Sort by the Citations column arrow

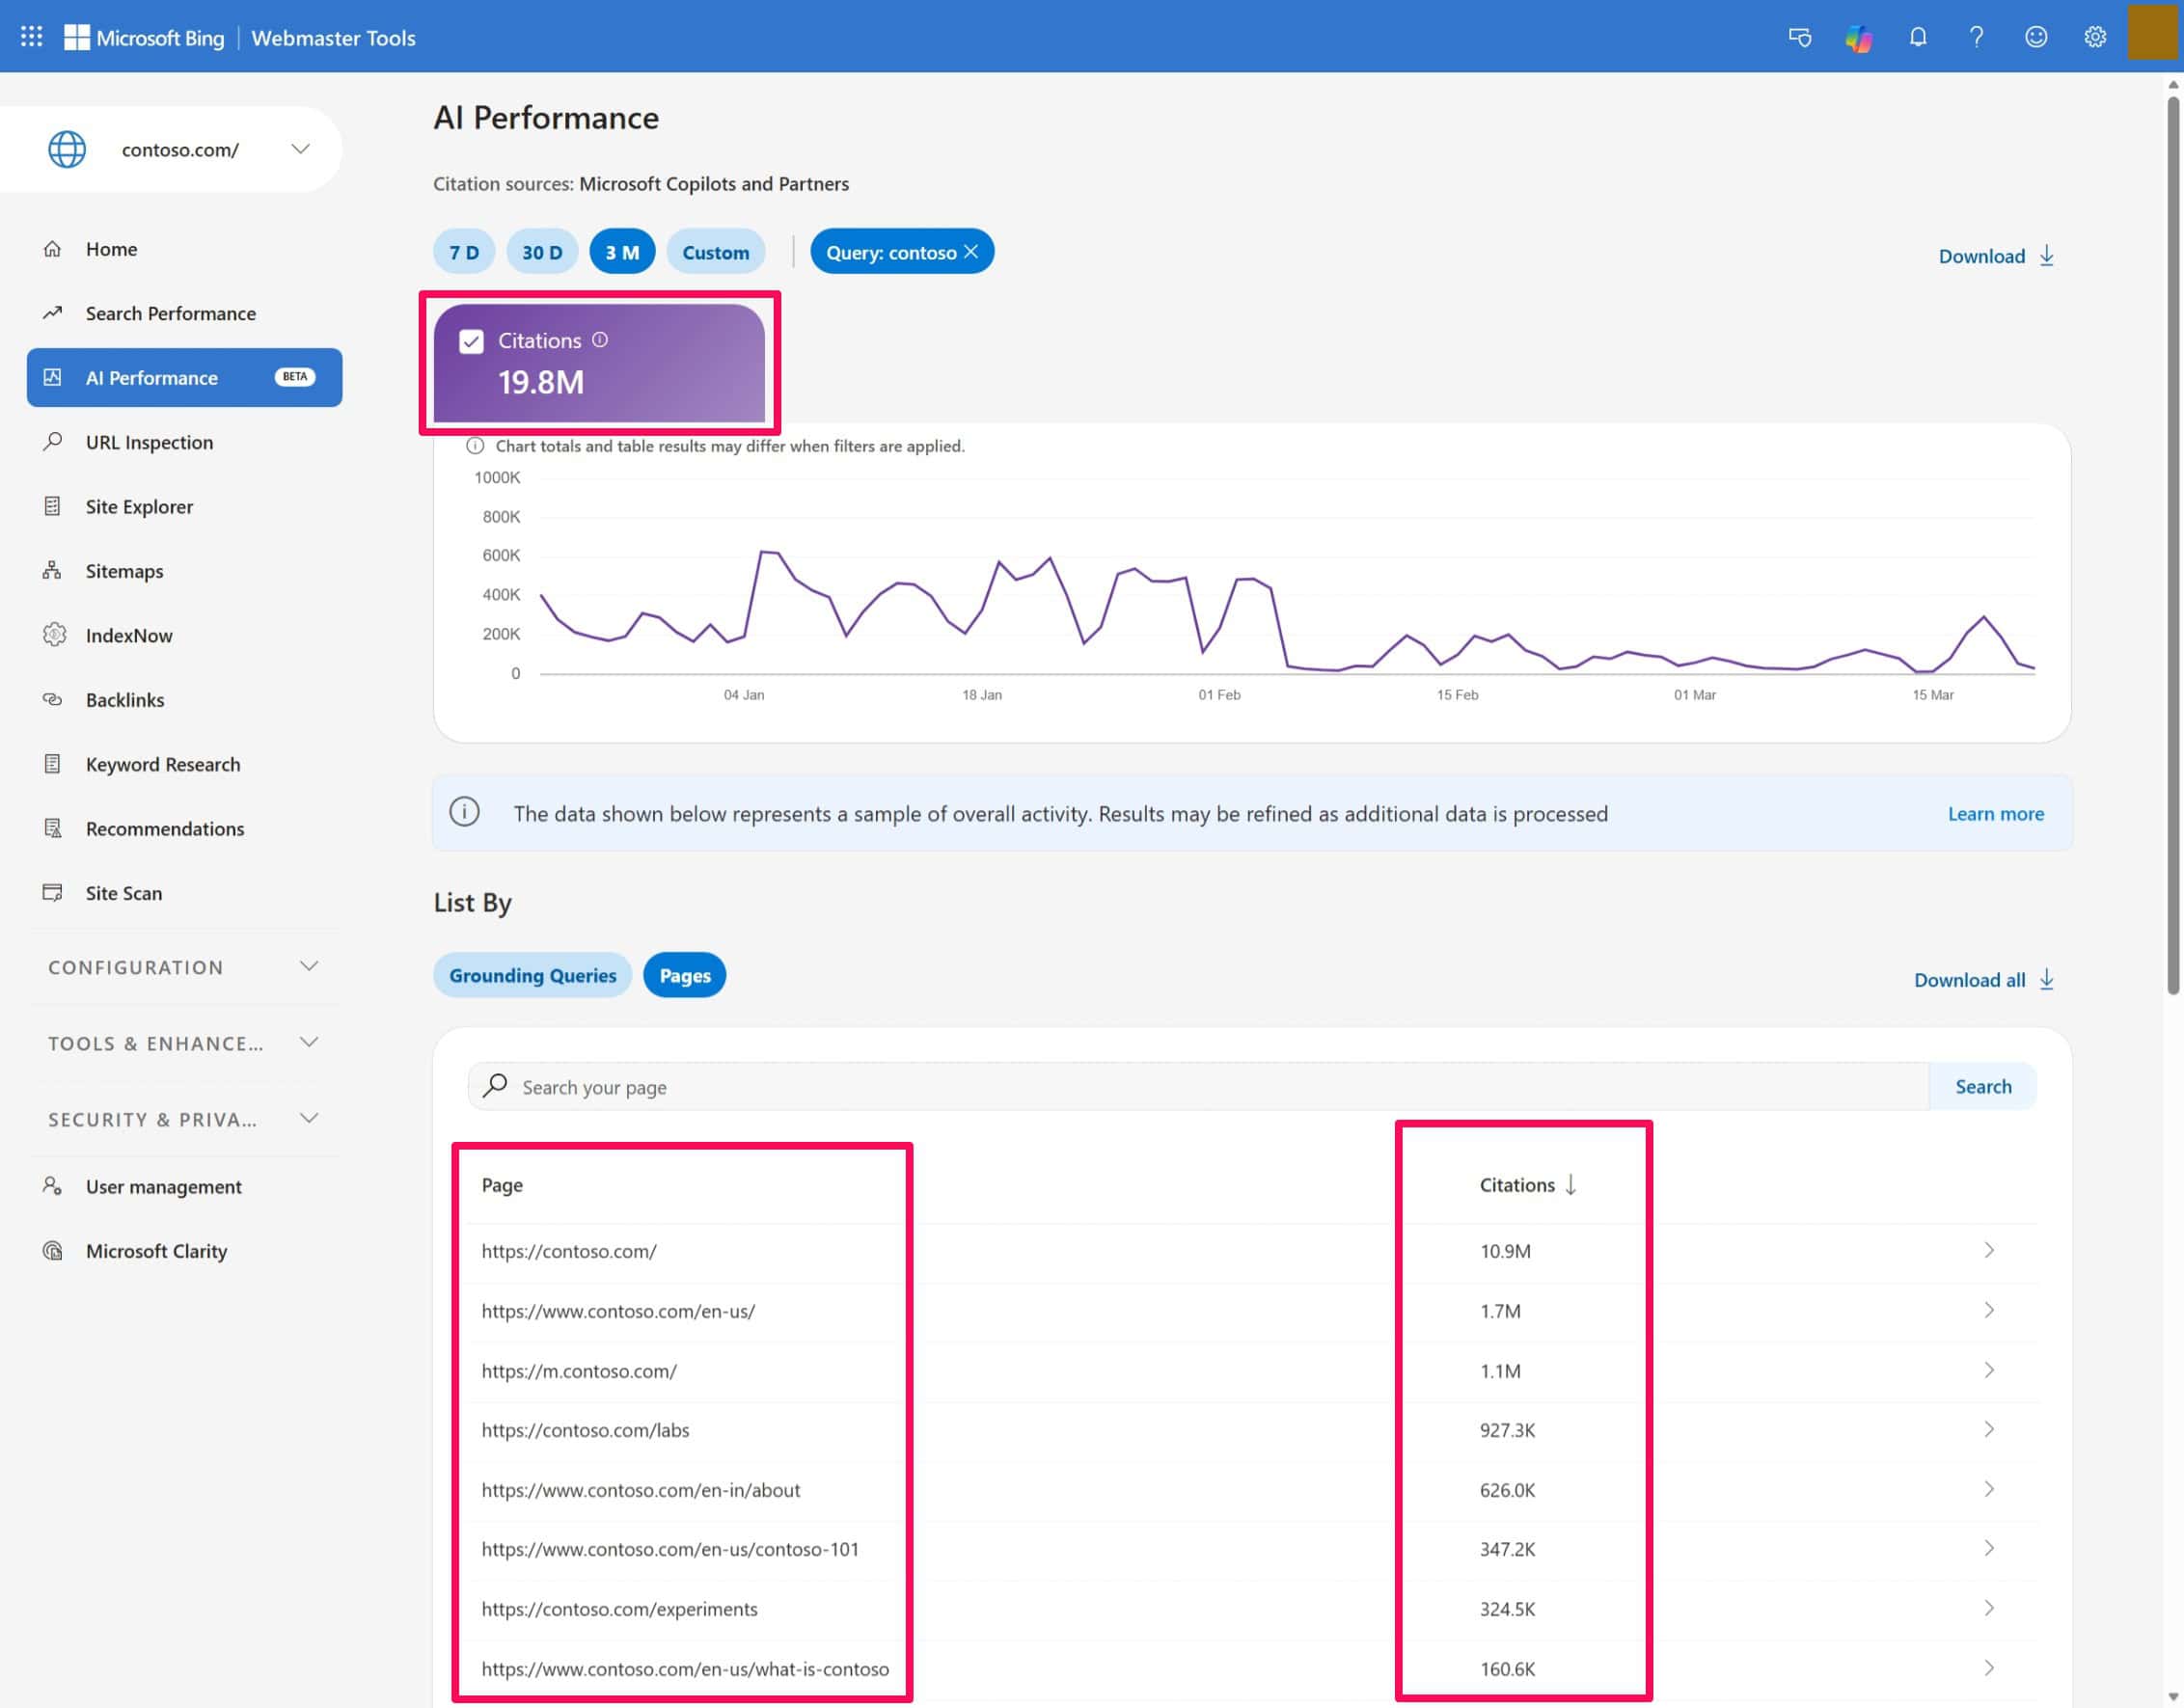[x=1570, y=1185]
